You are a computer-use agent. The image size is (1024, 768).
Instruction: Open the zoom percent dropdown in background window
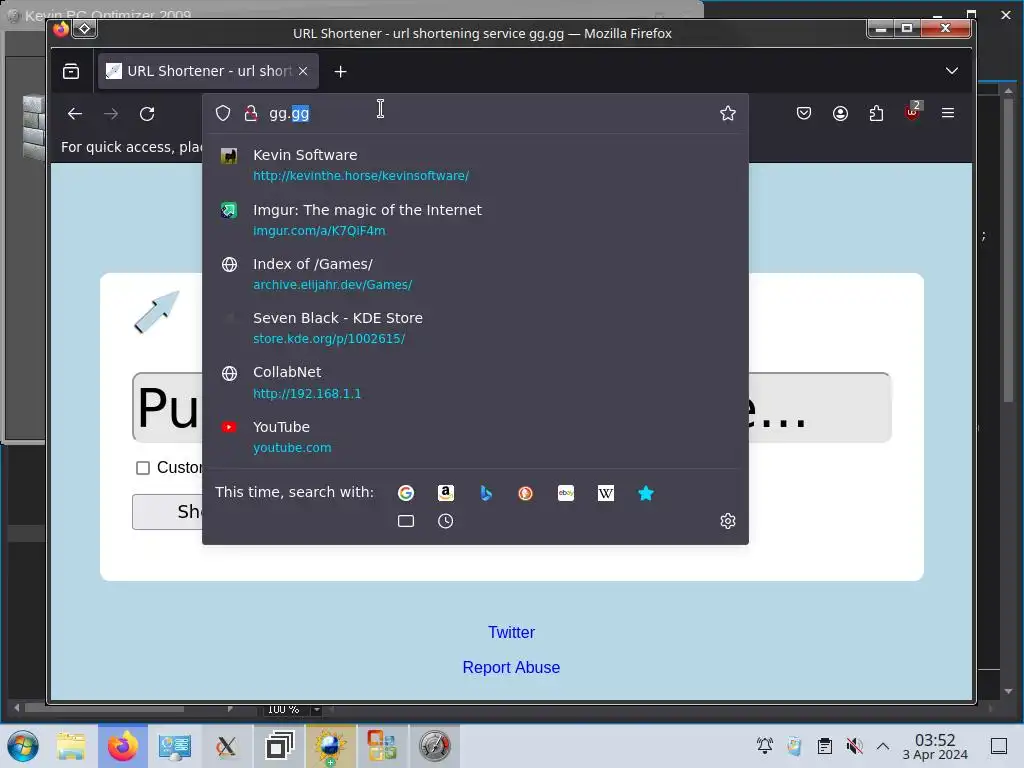coord(317,710)
